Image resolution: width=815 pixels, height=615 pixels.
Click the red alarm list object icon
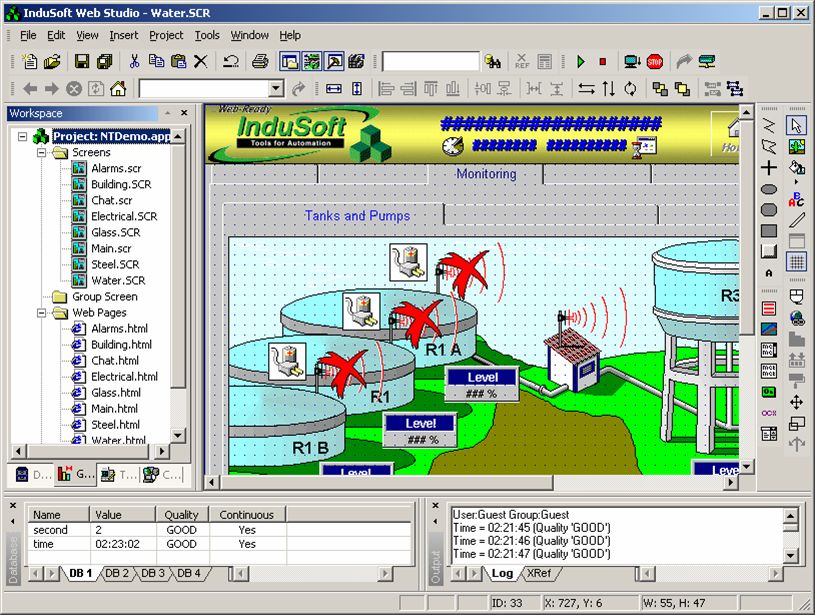769,308
